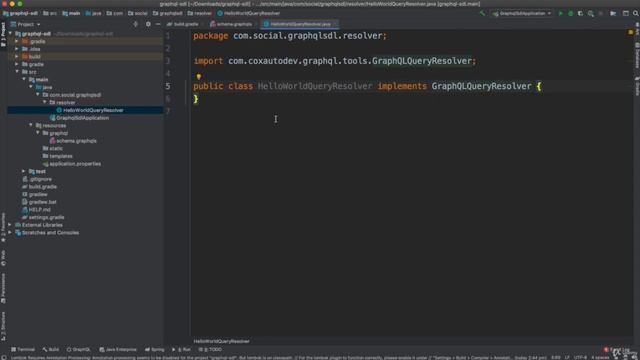Viewport: 640px width, 360px height.
Task: Open the Java Enterprise tool window
Action: click(x=118, y=349)
